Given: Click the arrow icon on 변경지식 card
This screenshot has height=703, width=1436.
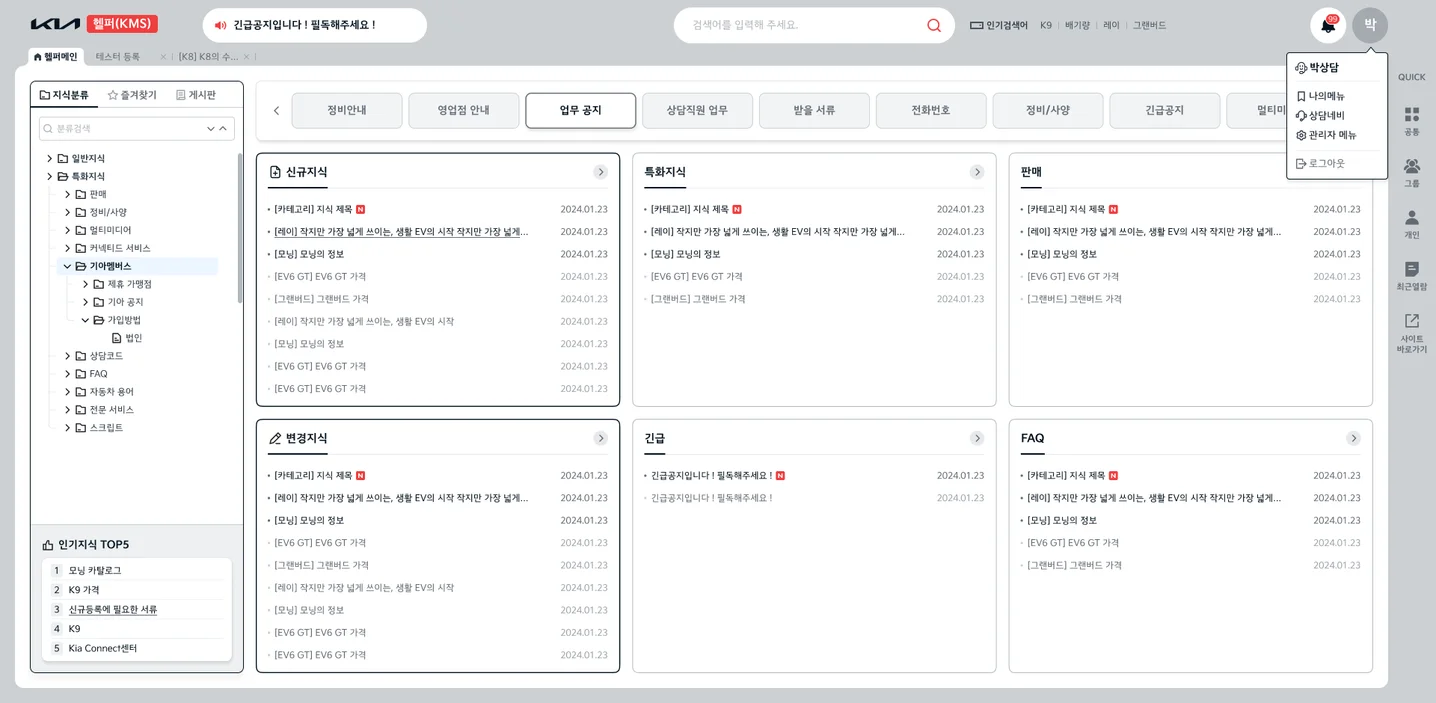Looking at the screenshot, I should [x=601, y=438].
